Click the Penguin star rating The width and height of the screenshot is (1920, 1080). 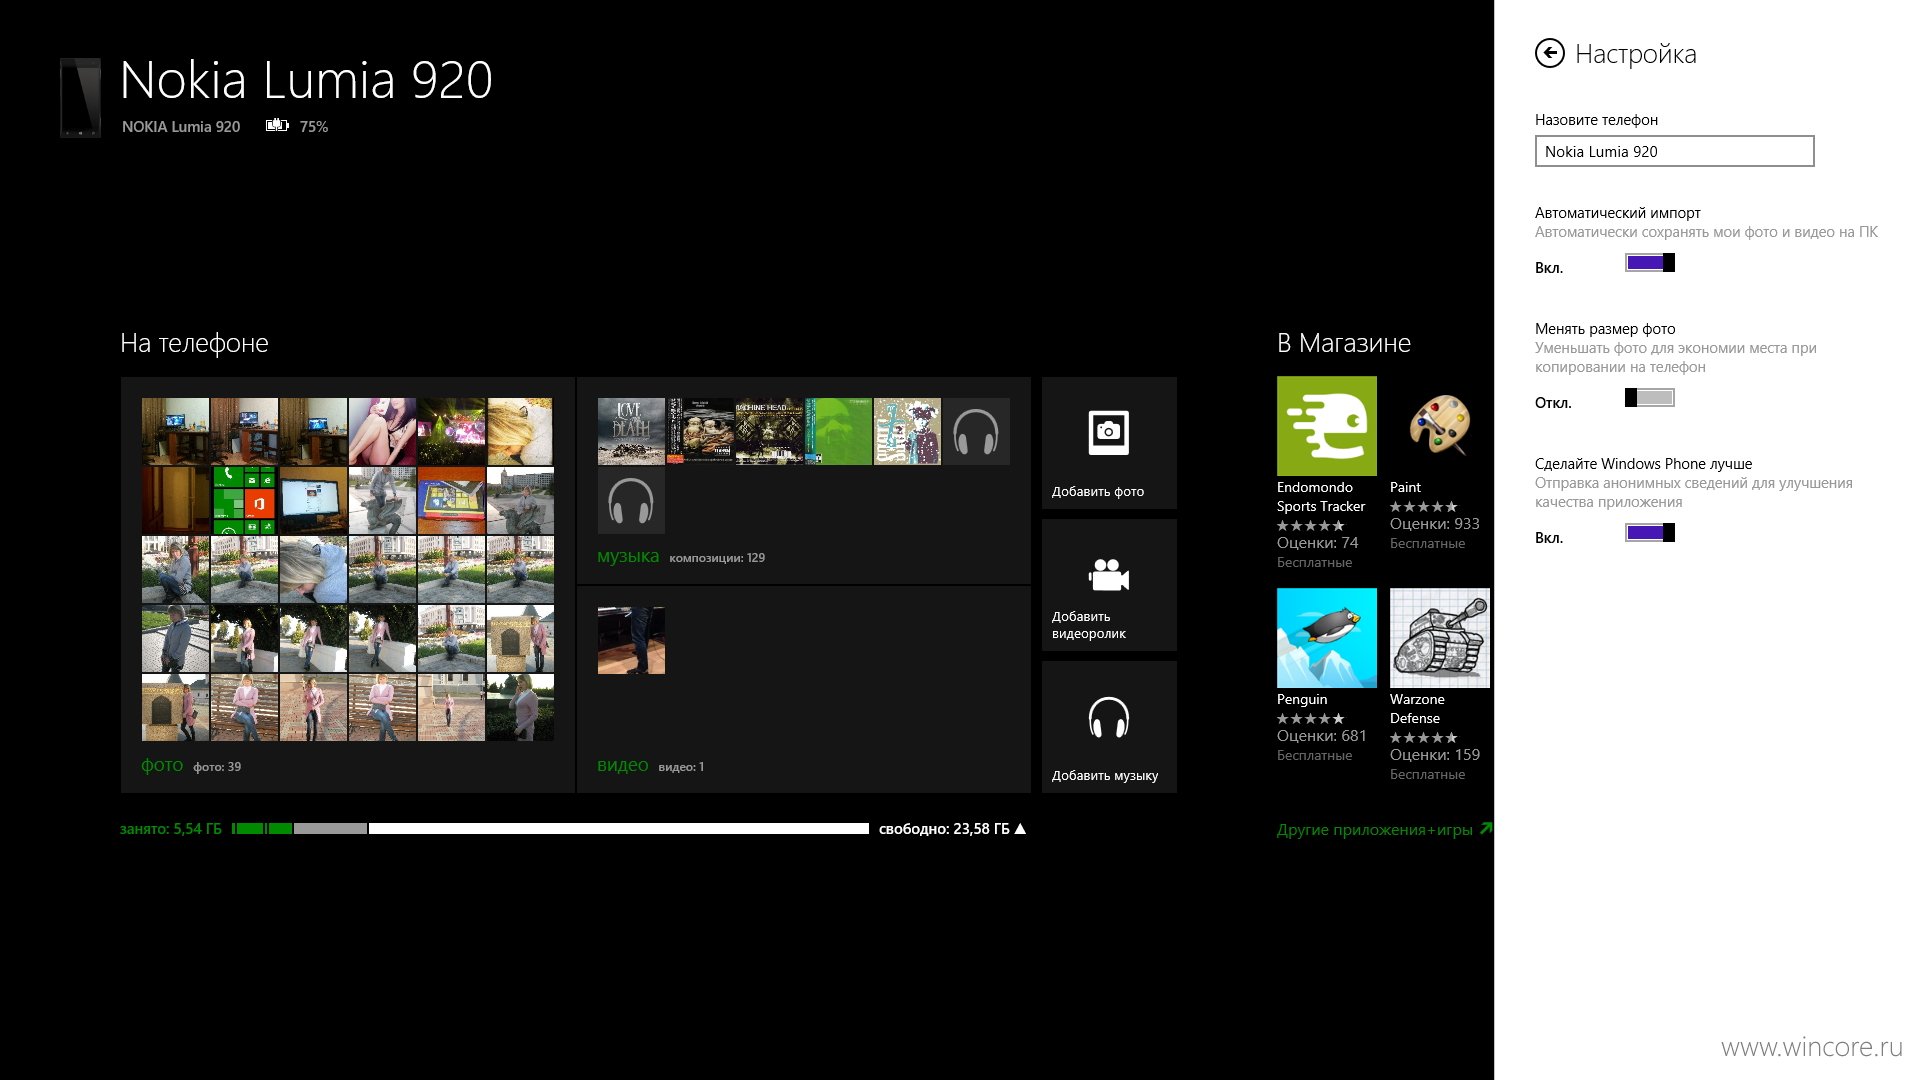coord(1311,718)
